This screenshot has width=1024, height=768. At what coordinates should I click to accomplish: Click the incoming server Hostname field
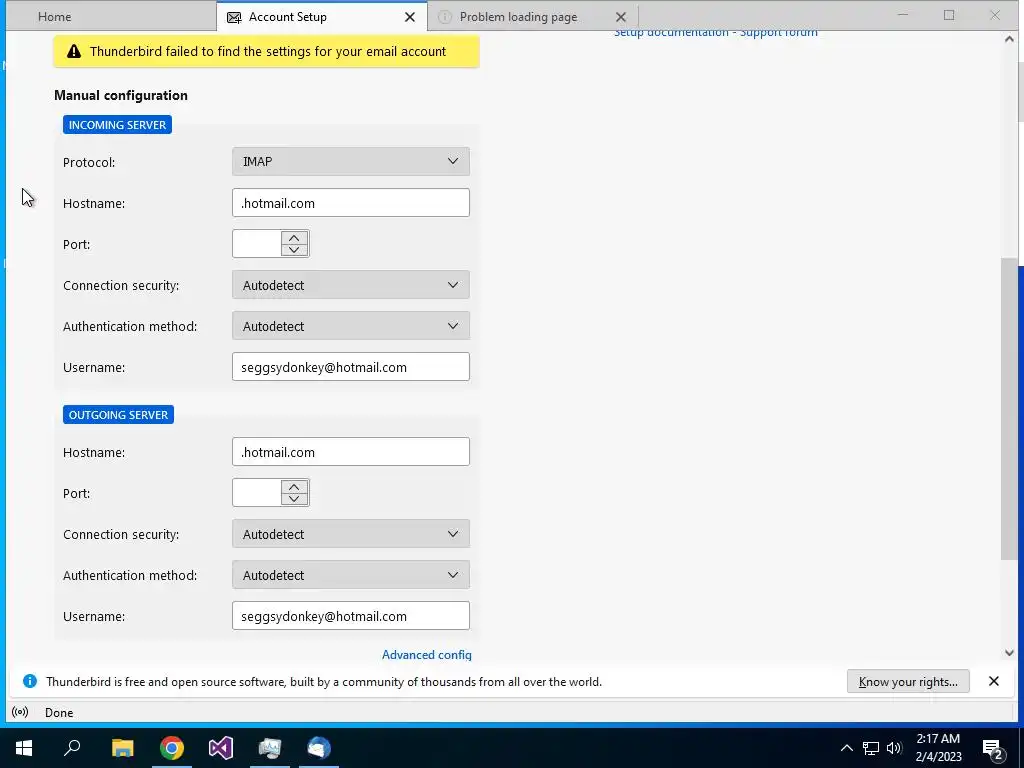[x=351, y=203]
